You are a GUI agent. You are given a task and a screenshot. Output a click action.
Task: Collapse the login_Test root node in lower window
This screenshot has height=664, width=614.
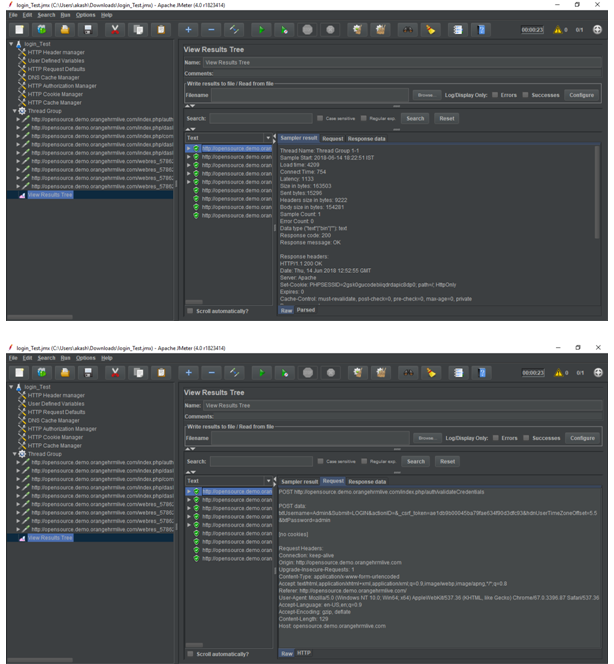11,387
